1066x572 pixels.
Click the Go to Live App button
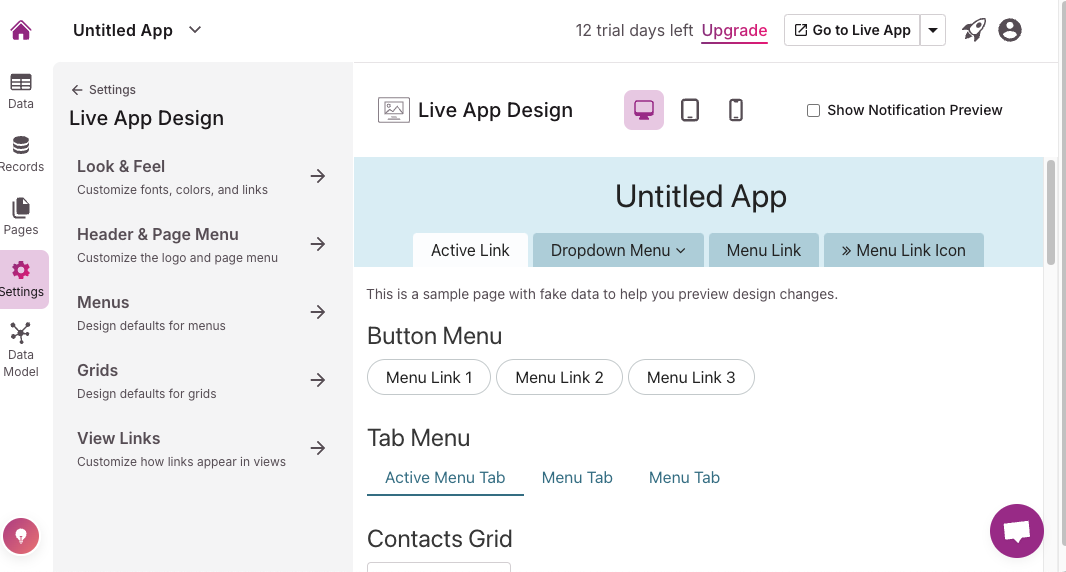click(852, 30)
